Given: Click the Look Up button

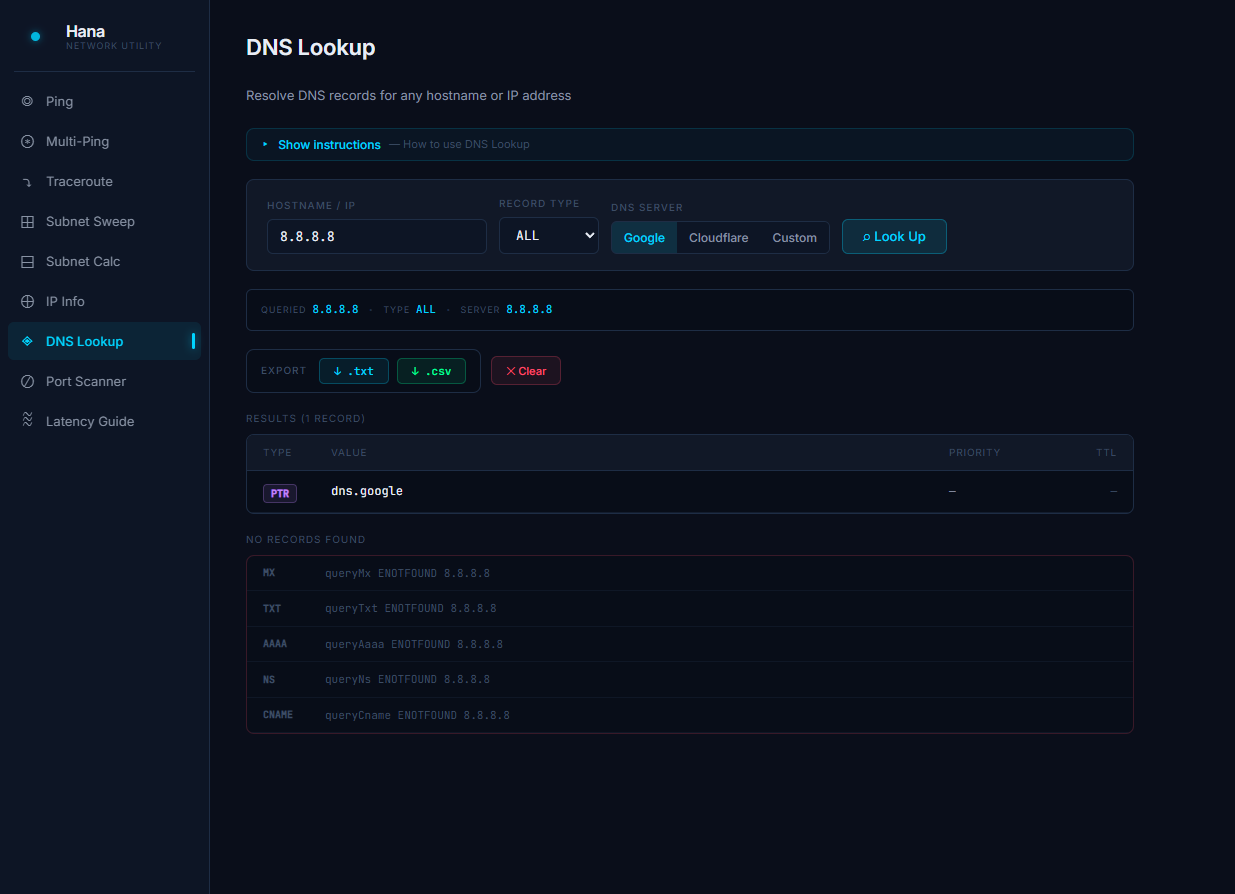Looking at the screenshot, I should click(894, 237).
